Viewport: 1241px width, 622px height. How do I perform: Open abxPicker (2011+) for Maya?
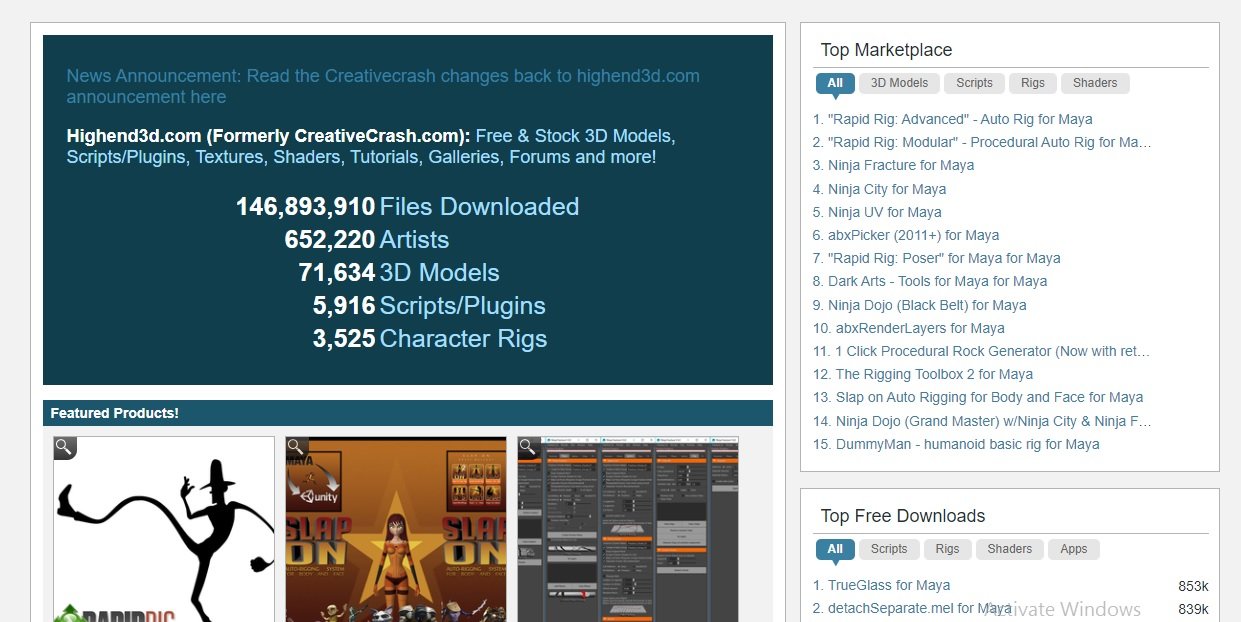coord(914,235)
